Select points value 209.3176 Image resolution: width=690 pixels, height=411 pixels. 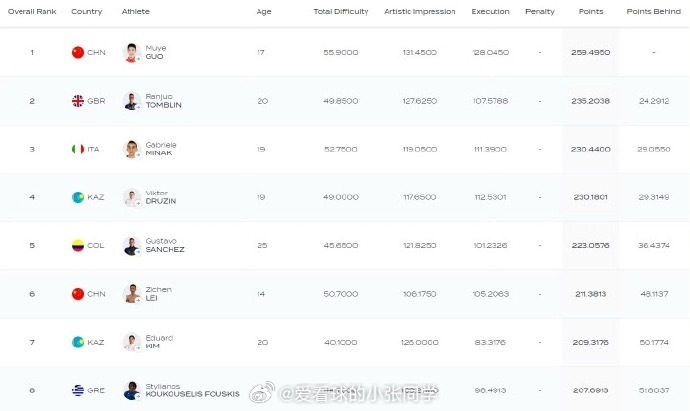coord(591,342)
